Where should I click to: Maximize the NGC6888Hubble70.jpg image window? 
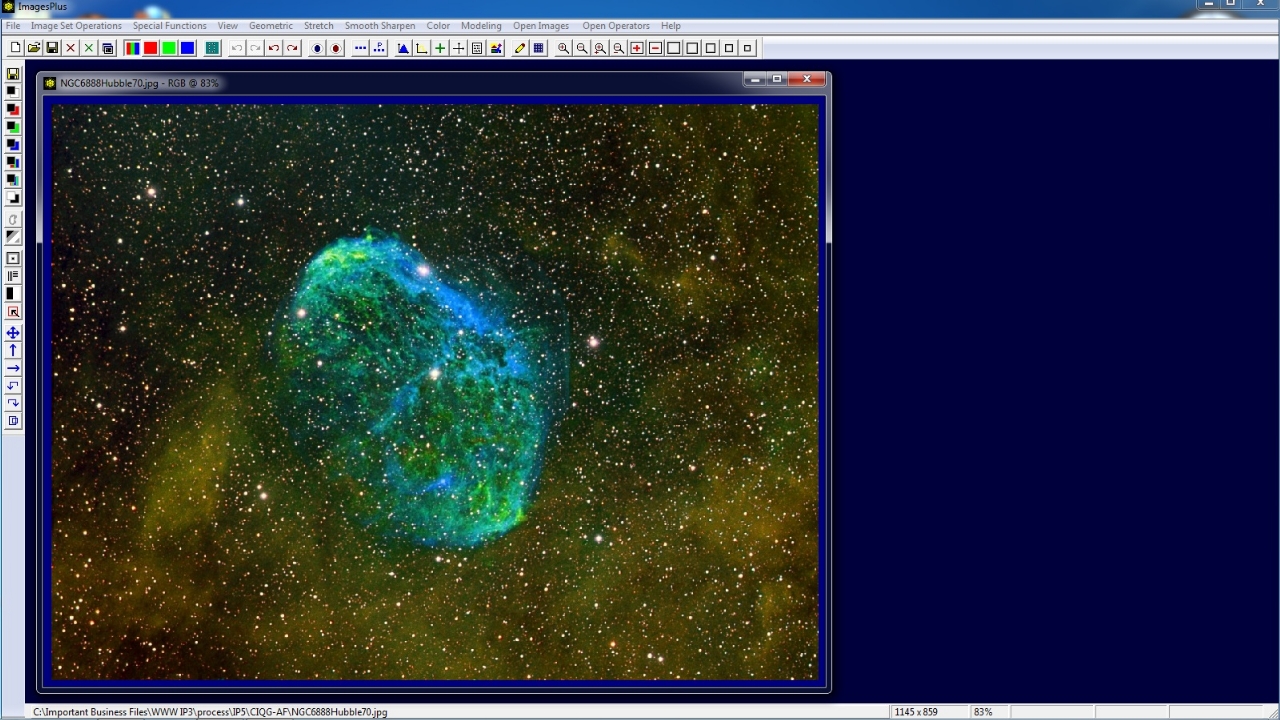[x=777, y=79]
